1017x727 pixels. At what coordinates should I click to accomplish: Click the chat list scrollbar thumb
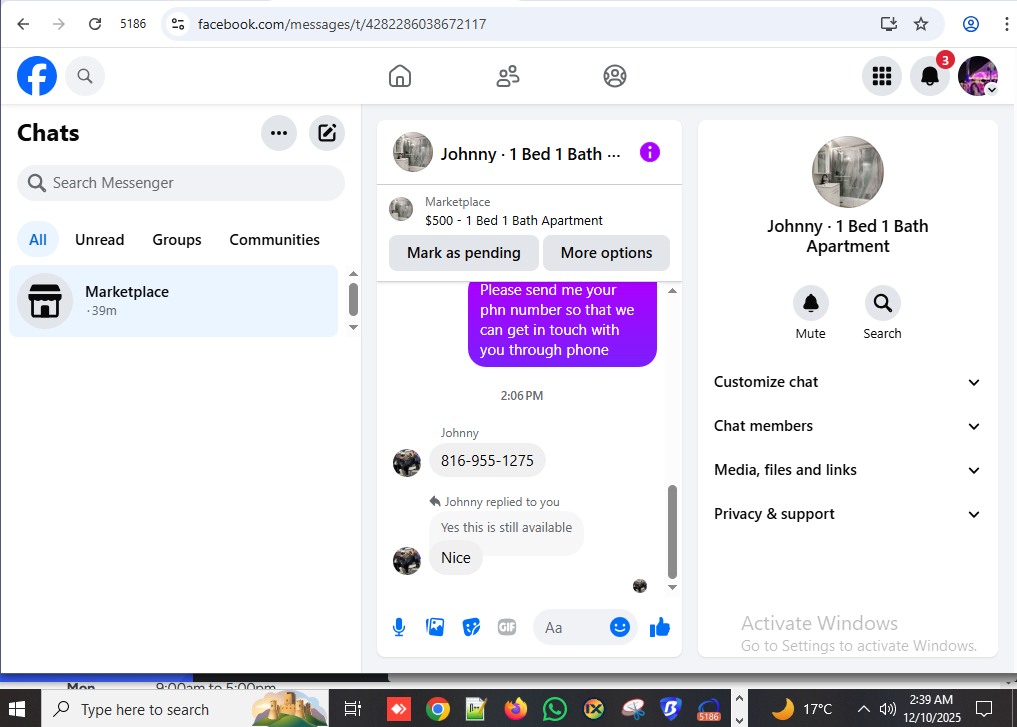353,300
